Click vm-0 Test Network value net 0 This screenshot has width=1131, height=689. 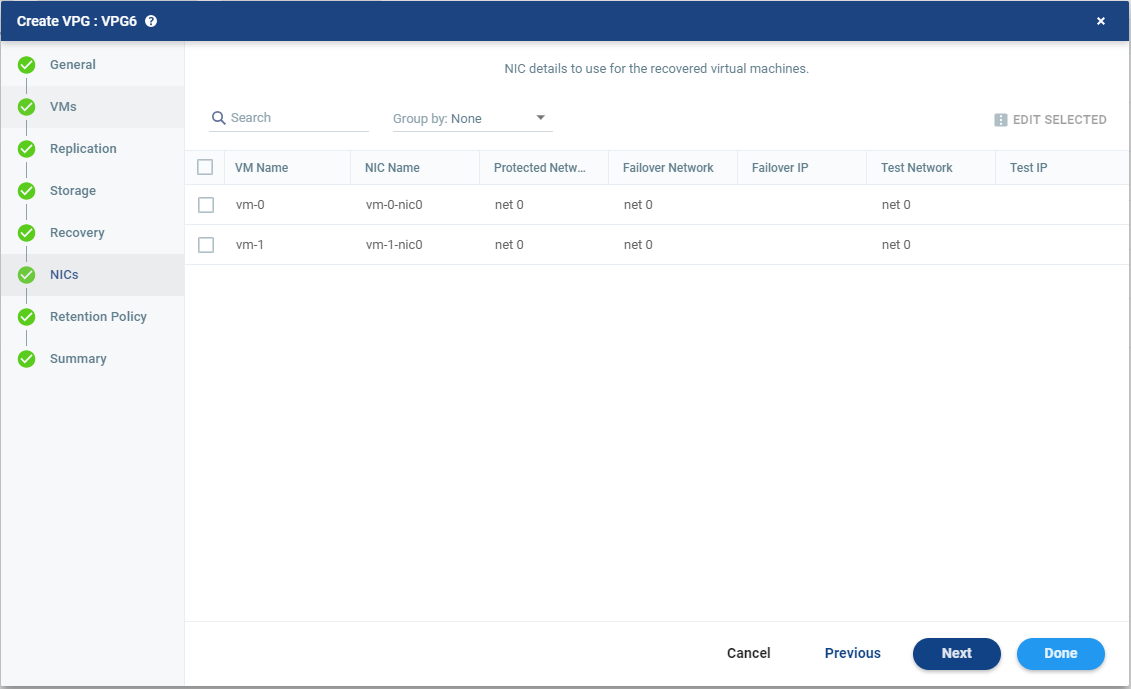click(896, 205)
